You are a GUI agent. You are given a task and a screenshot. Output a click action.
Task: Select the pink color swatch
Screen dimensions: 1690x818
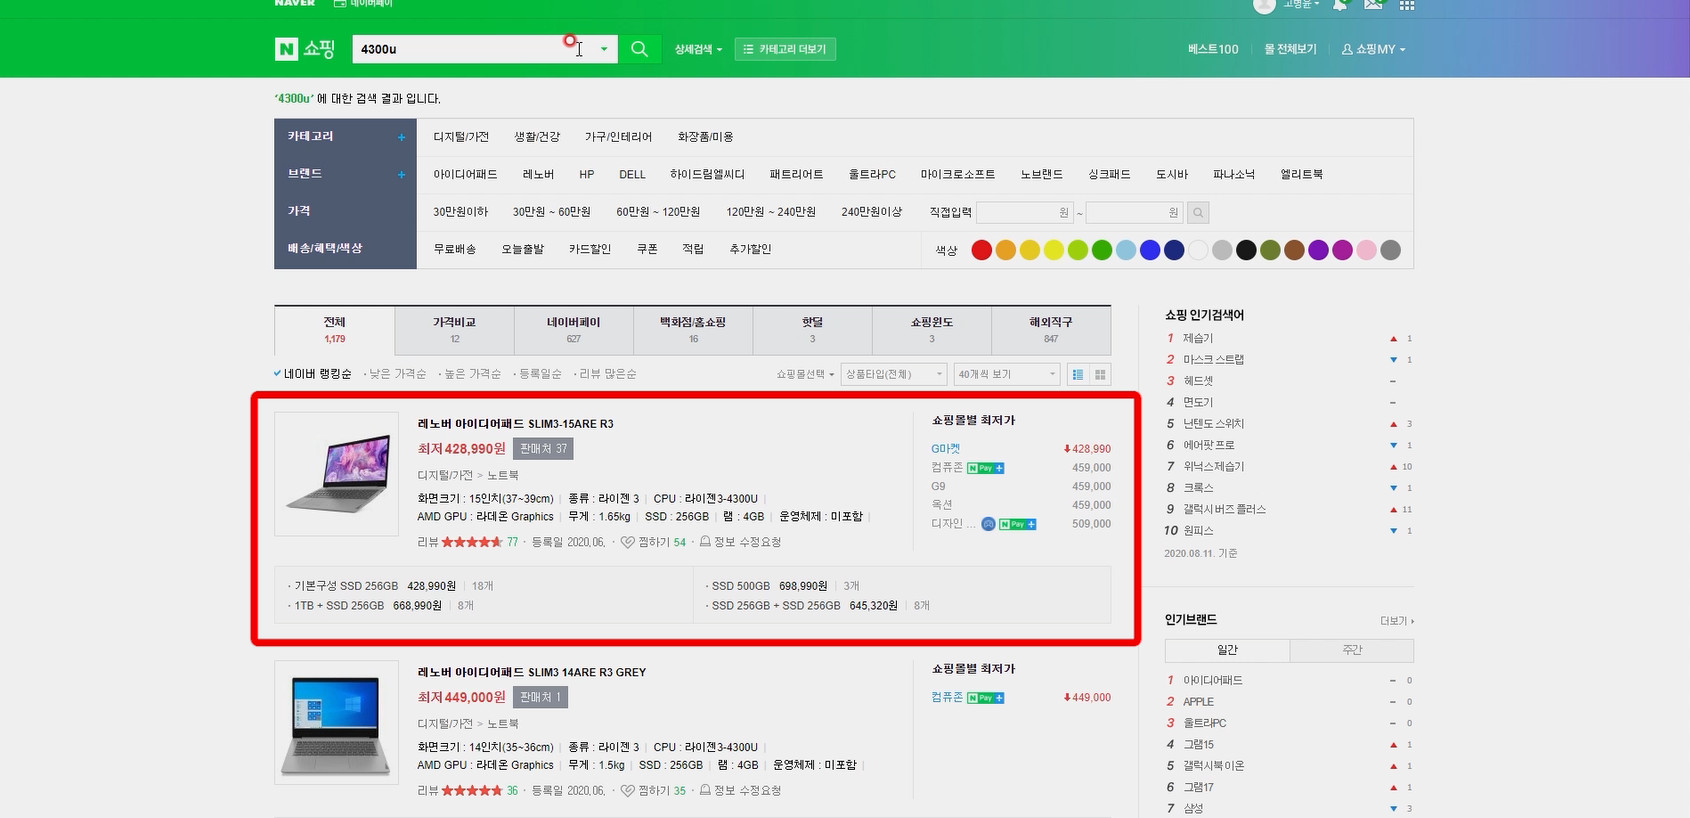pos(1366,250)
